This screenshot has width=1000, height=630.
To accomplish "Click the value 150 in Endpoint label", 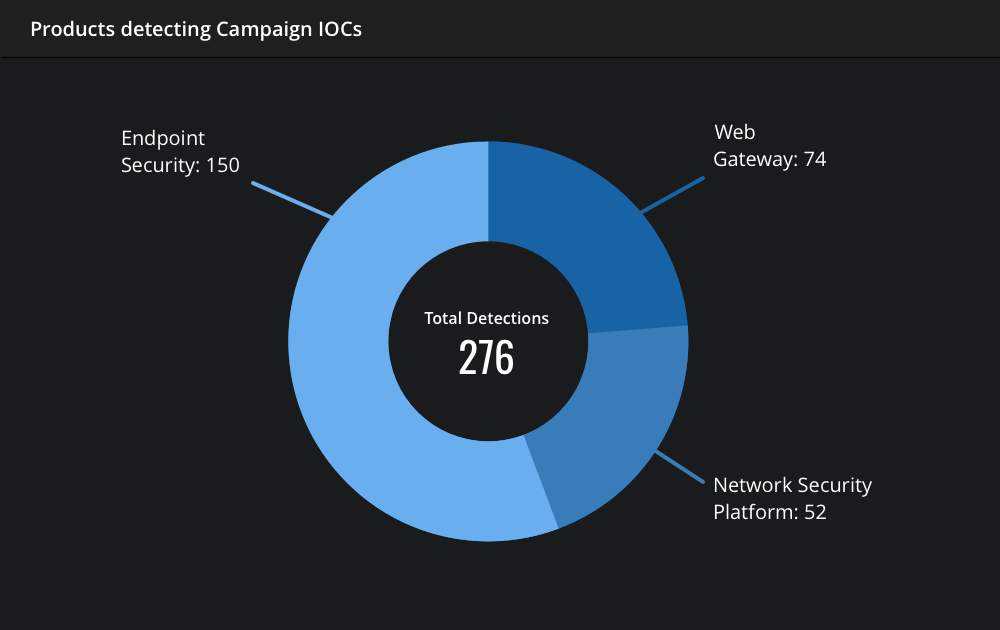I will (x=223, y=165).
